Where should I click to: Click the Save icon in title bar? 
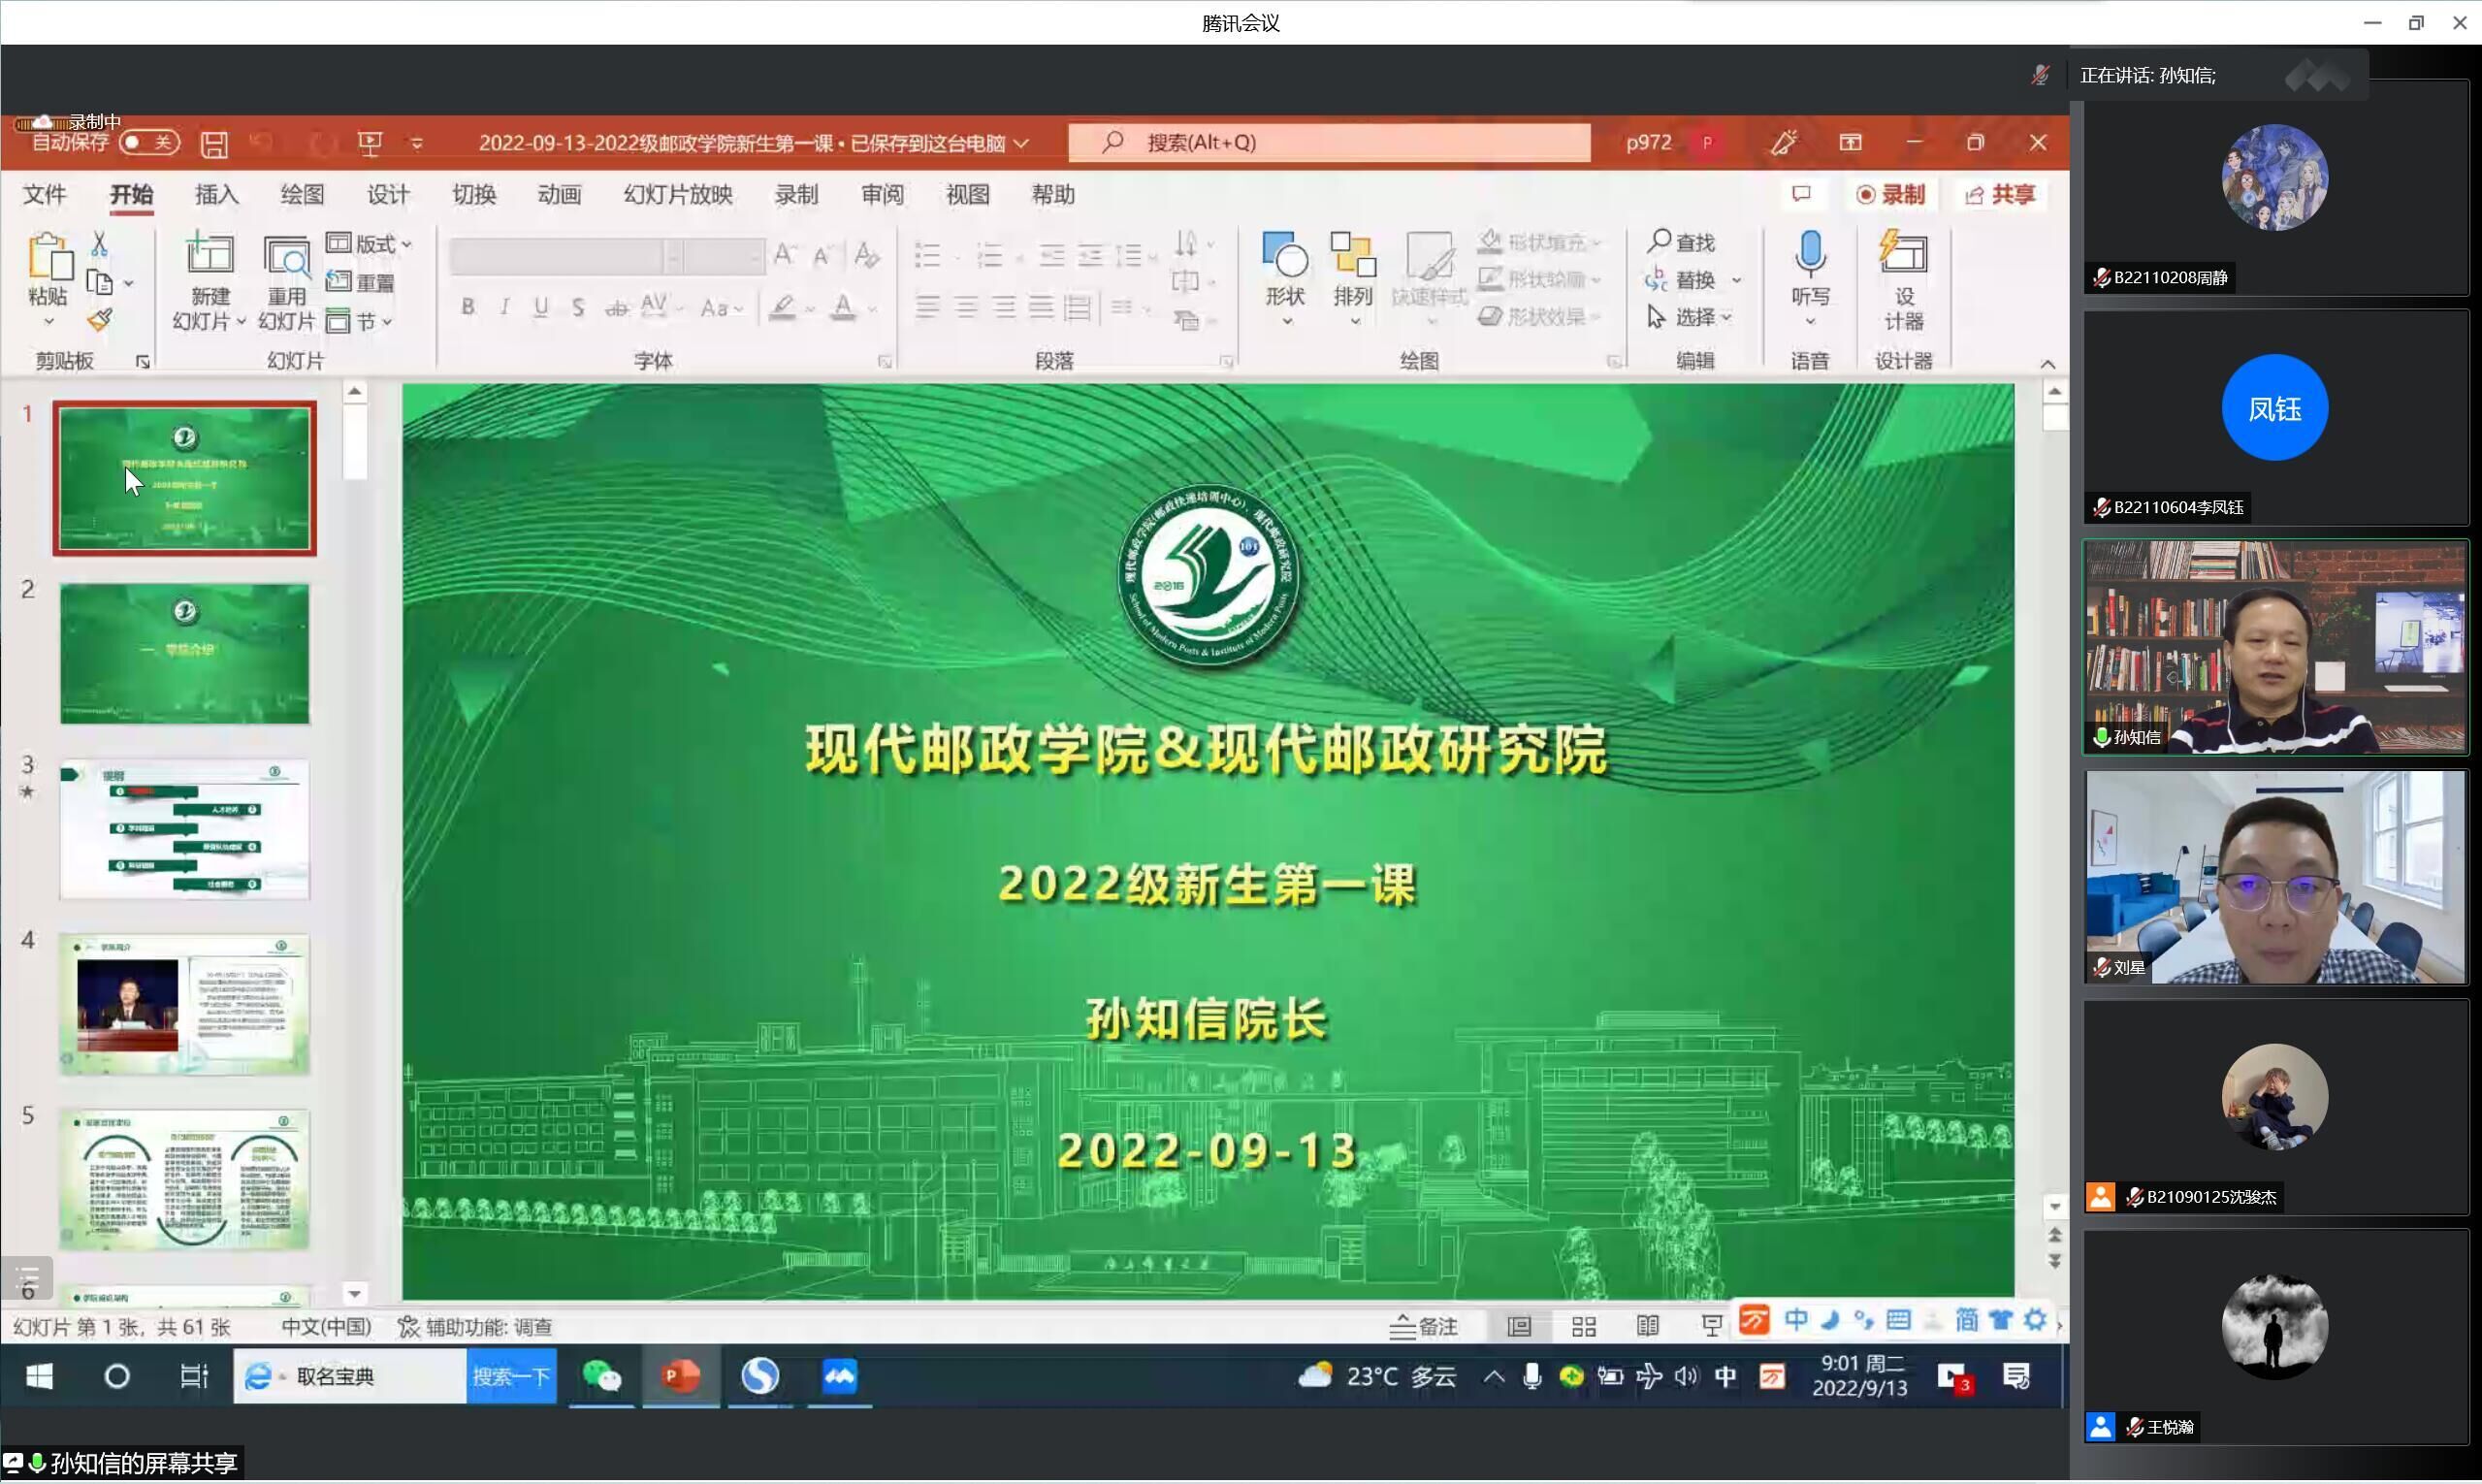(213, 144)
